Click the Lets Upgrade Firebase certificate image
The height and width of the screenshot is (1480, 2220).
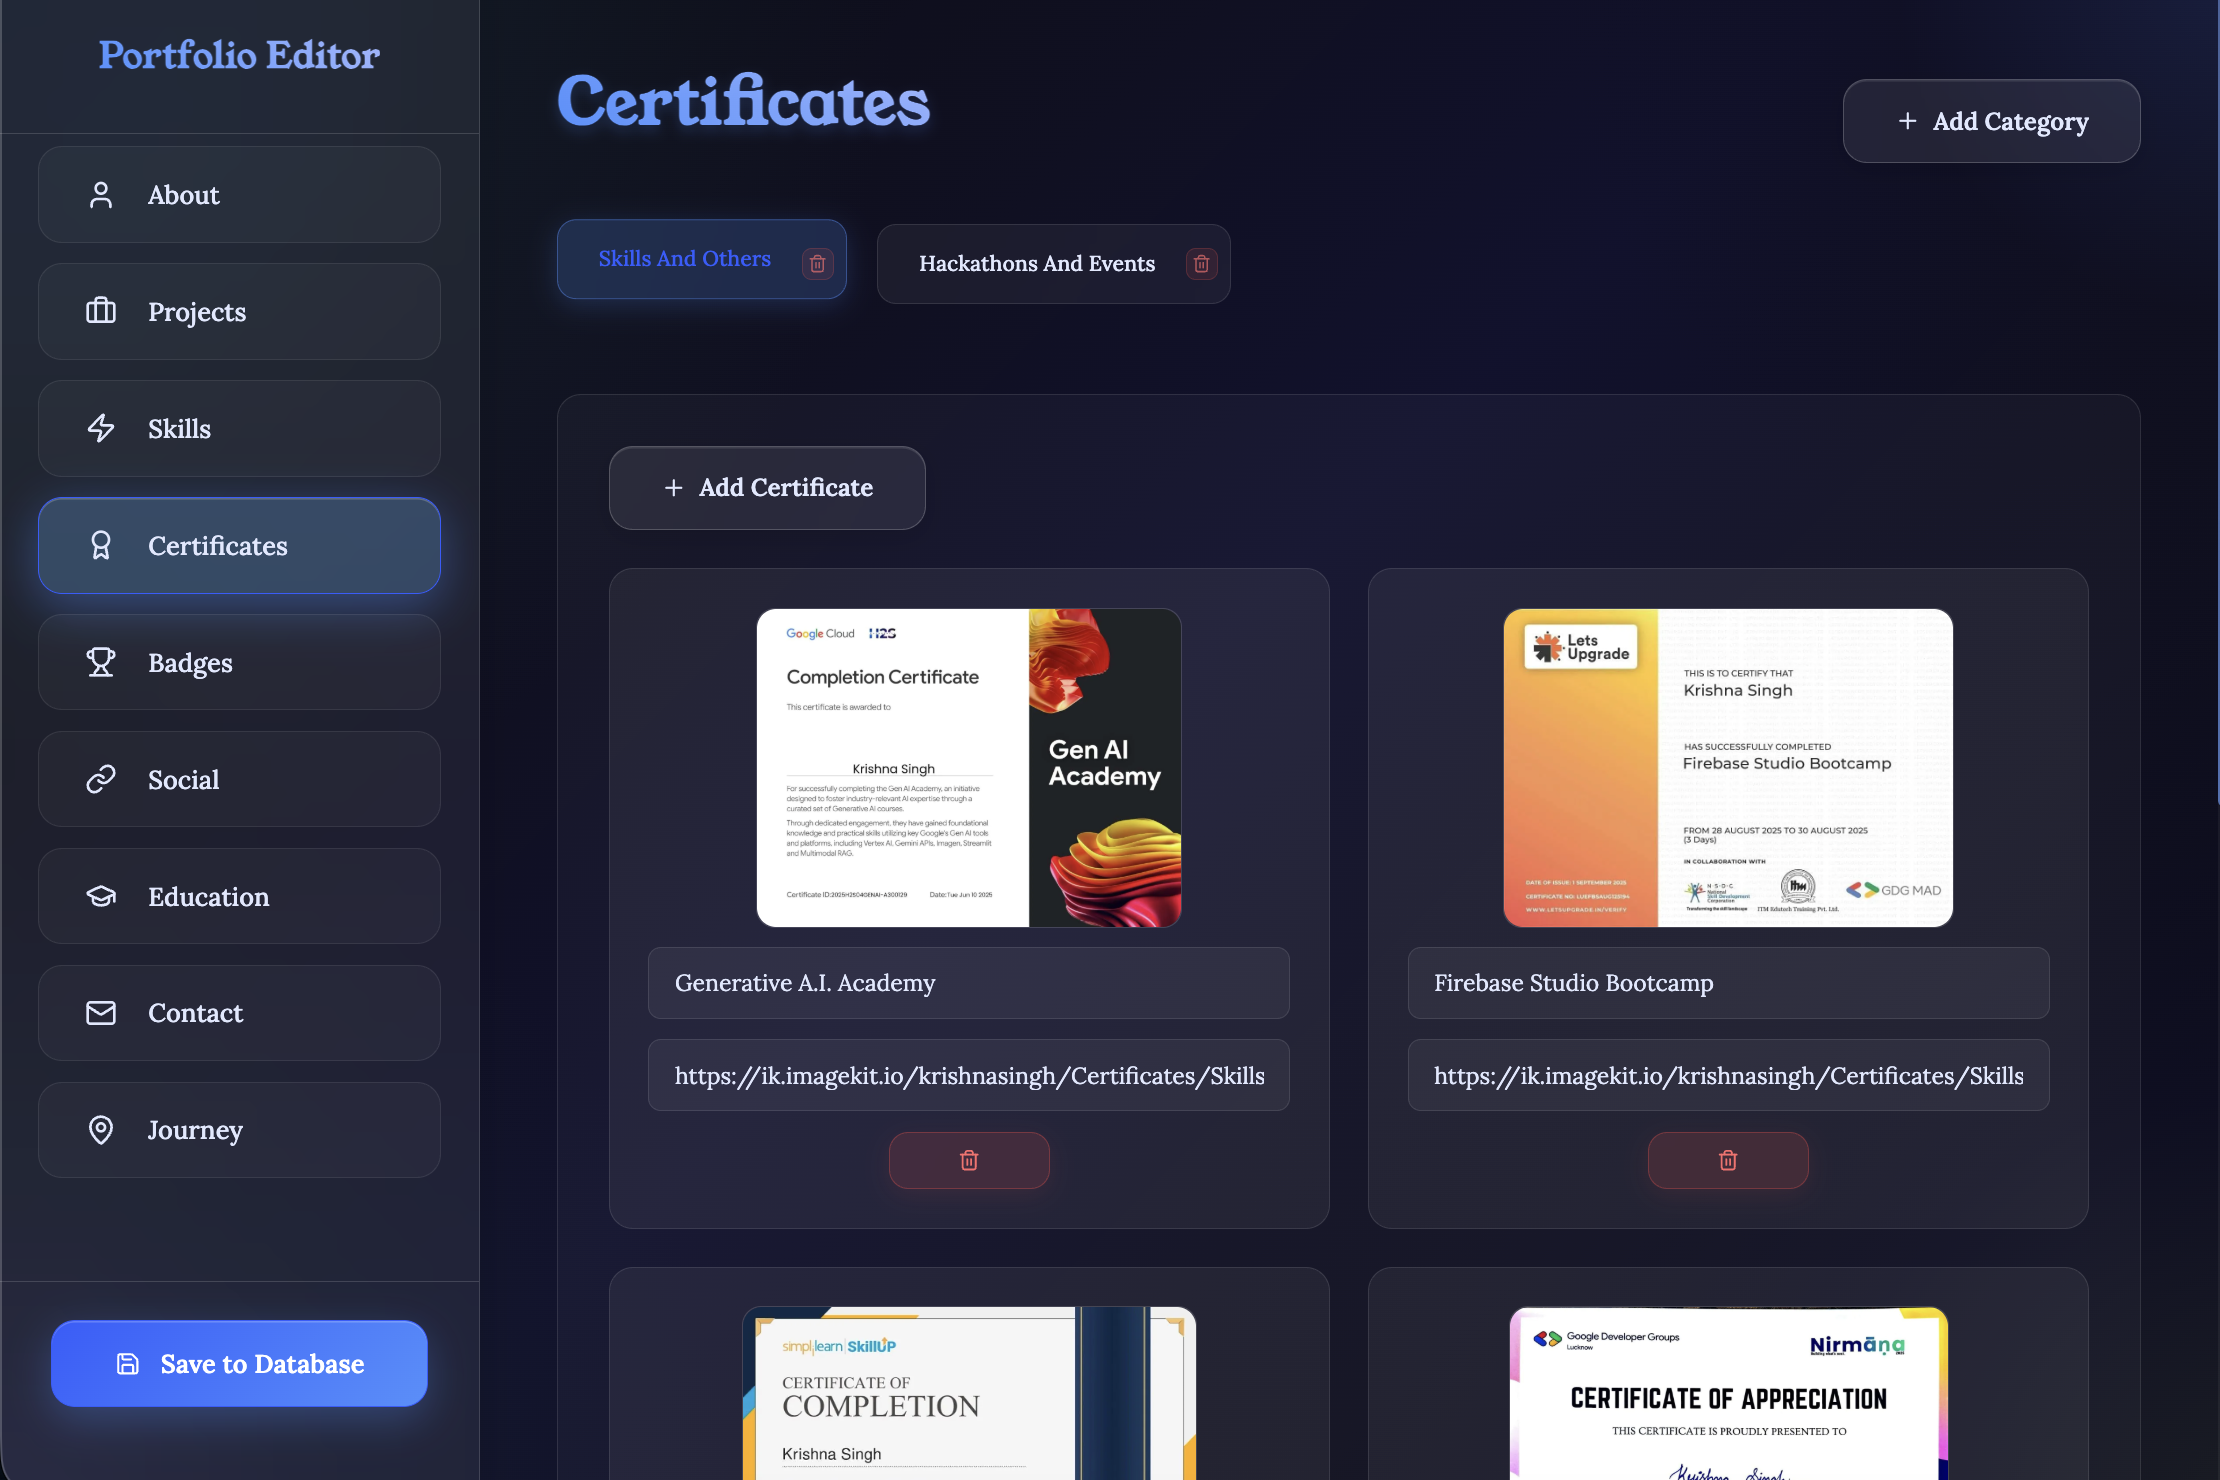1727,768
